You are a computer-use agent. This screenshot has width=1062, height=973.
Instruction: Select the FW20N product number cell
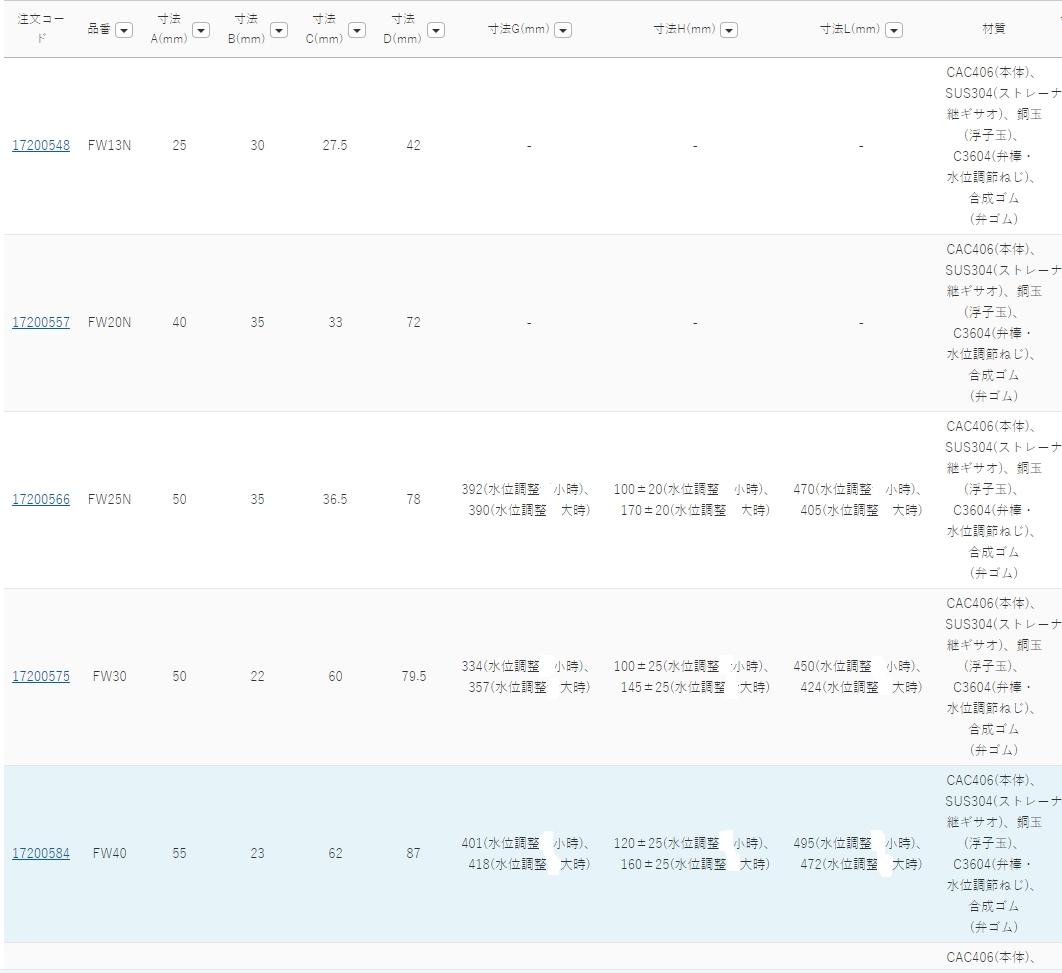coord(109,323)
